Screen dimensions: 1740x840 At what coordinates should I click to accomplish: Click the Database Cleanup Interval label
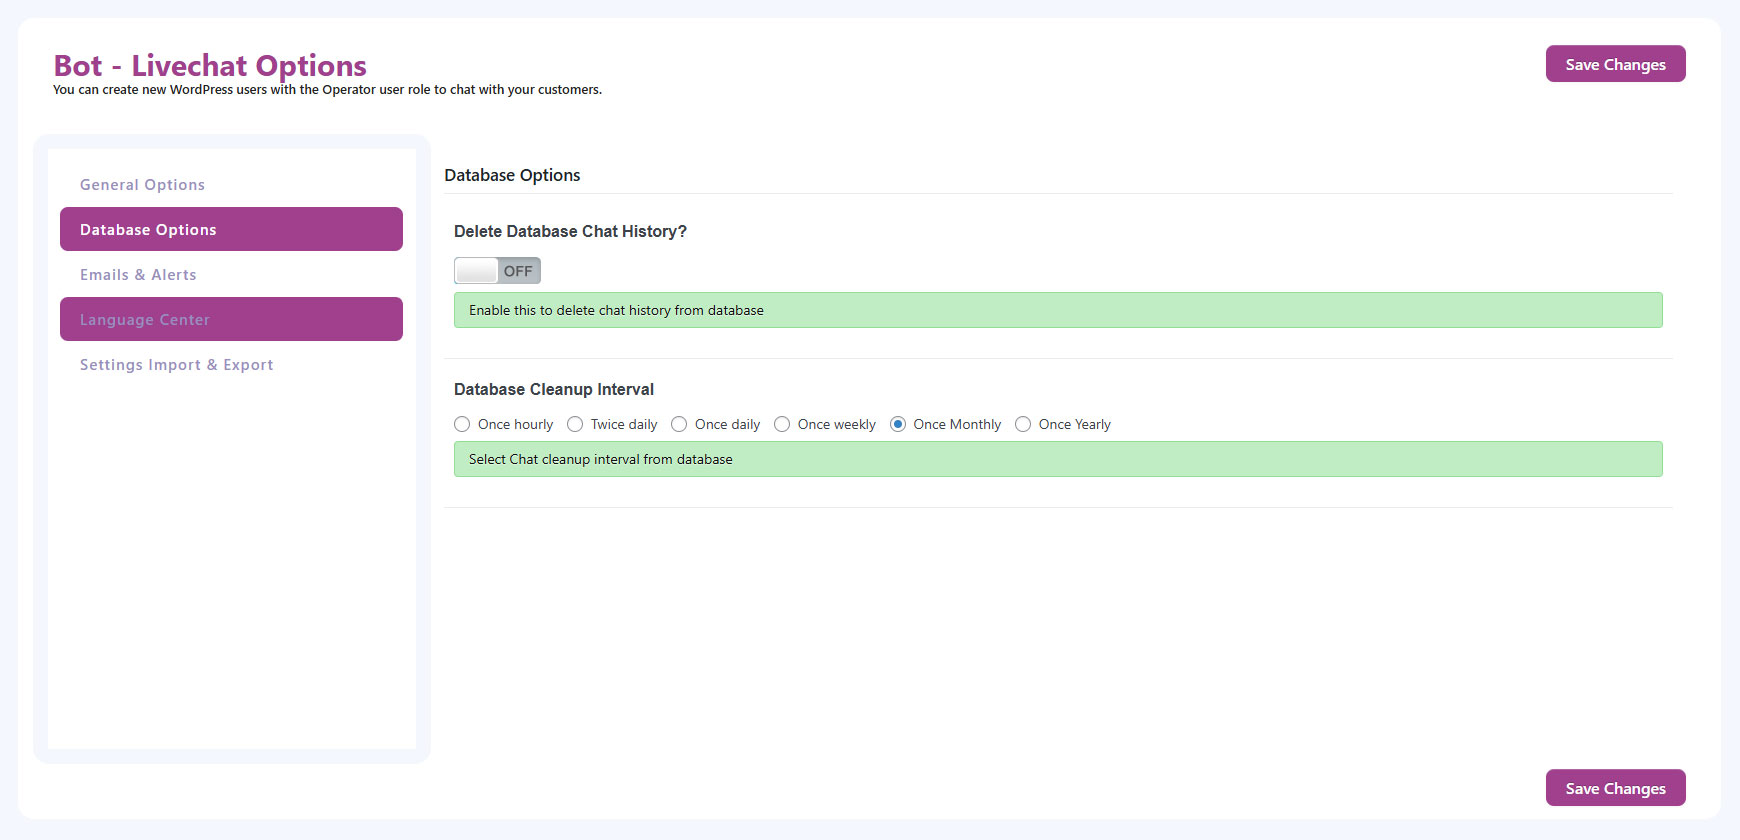click(553, 389)
